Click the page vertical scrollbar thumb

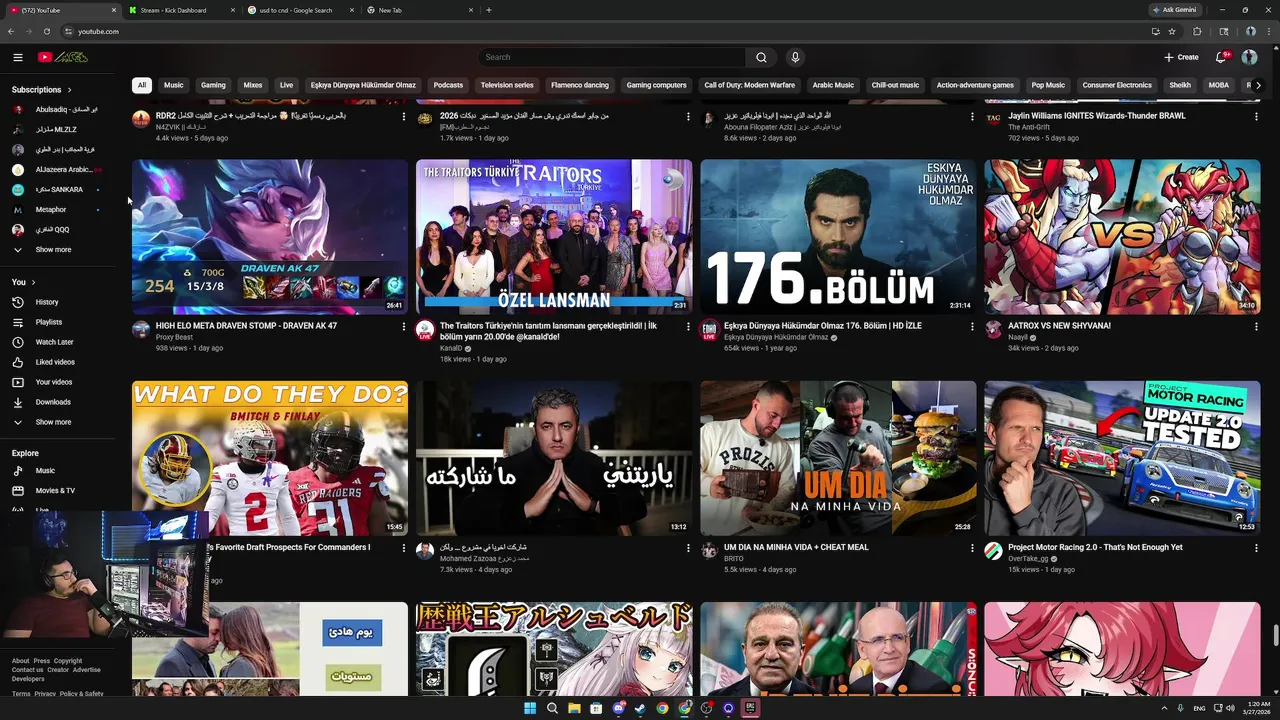pyautogui.click(x=1275, y=636)
